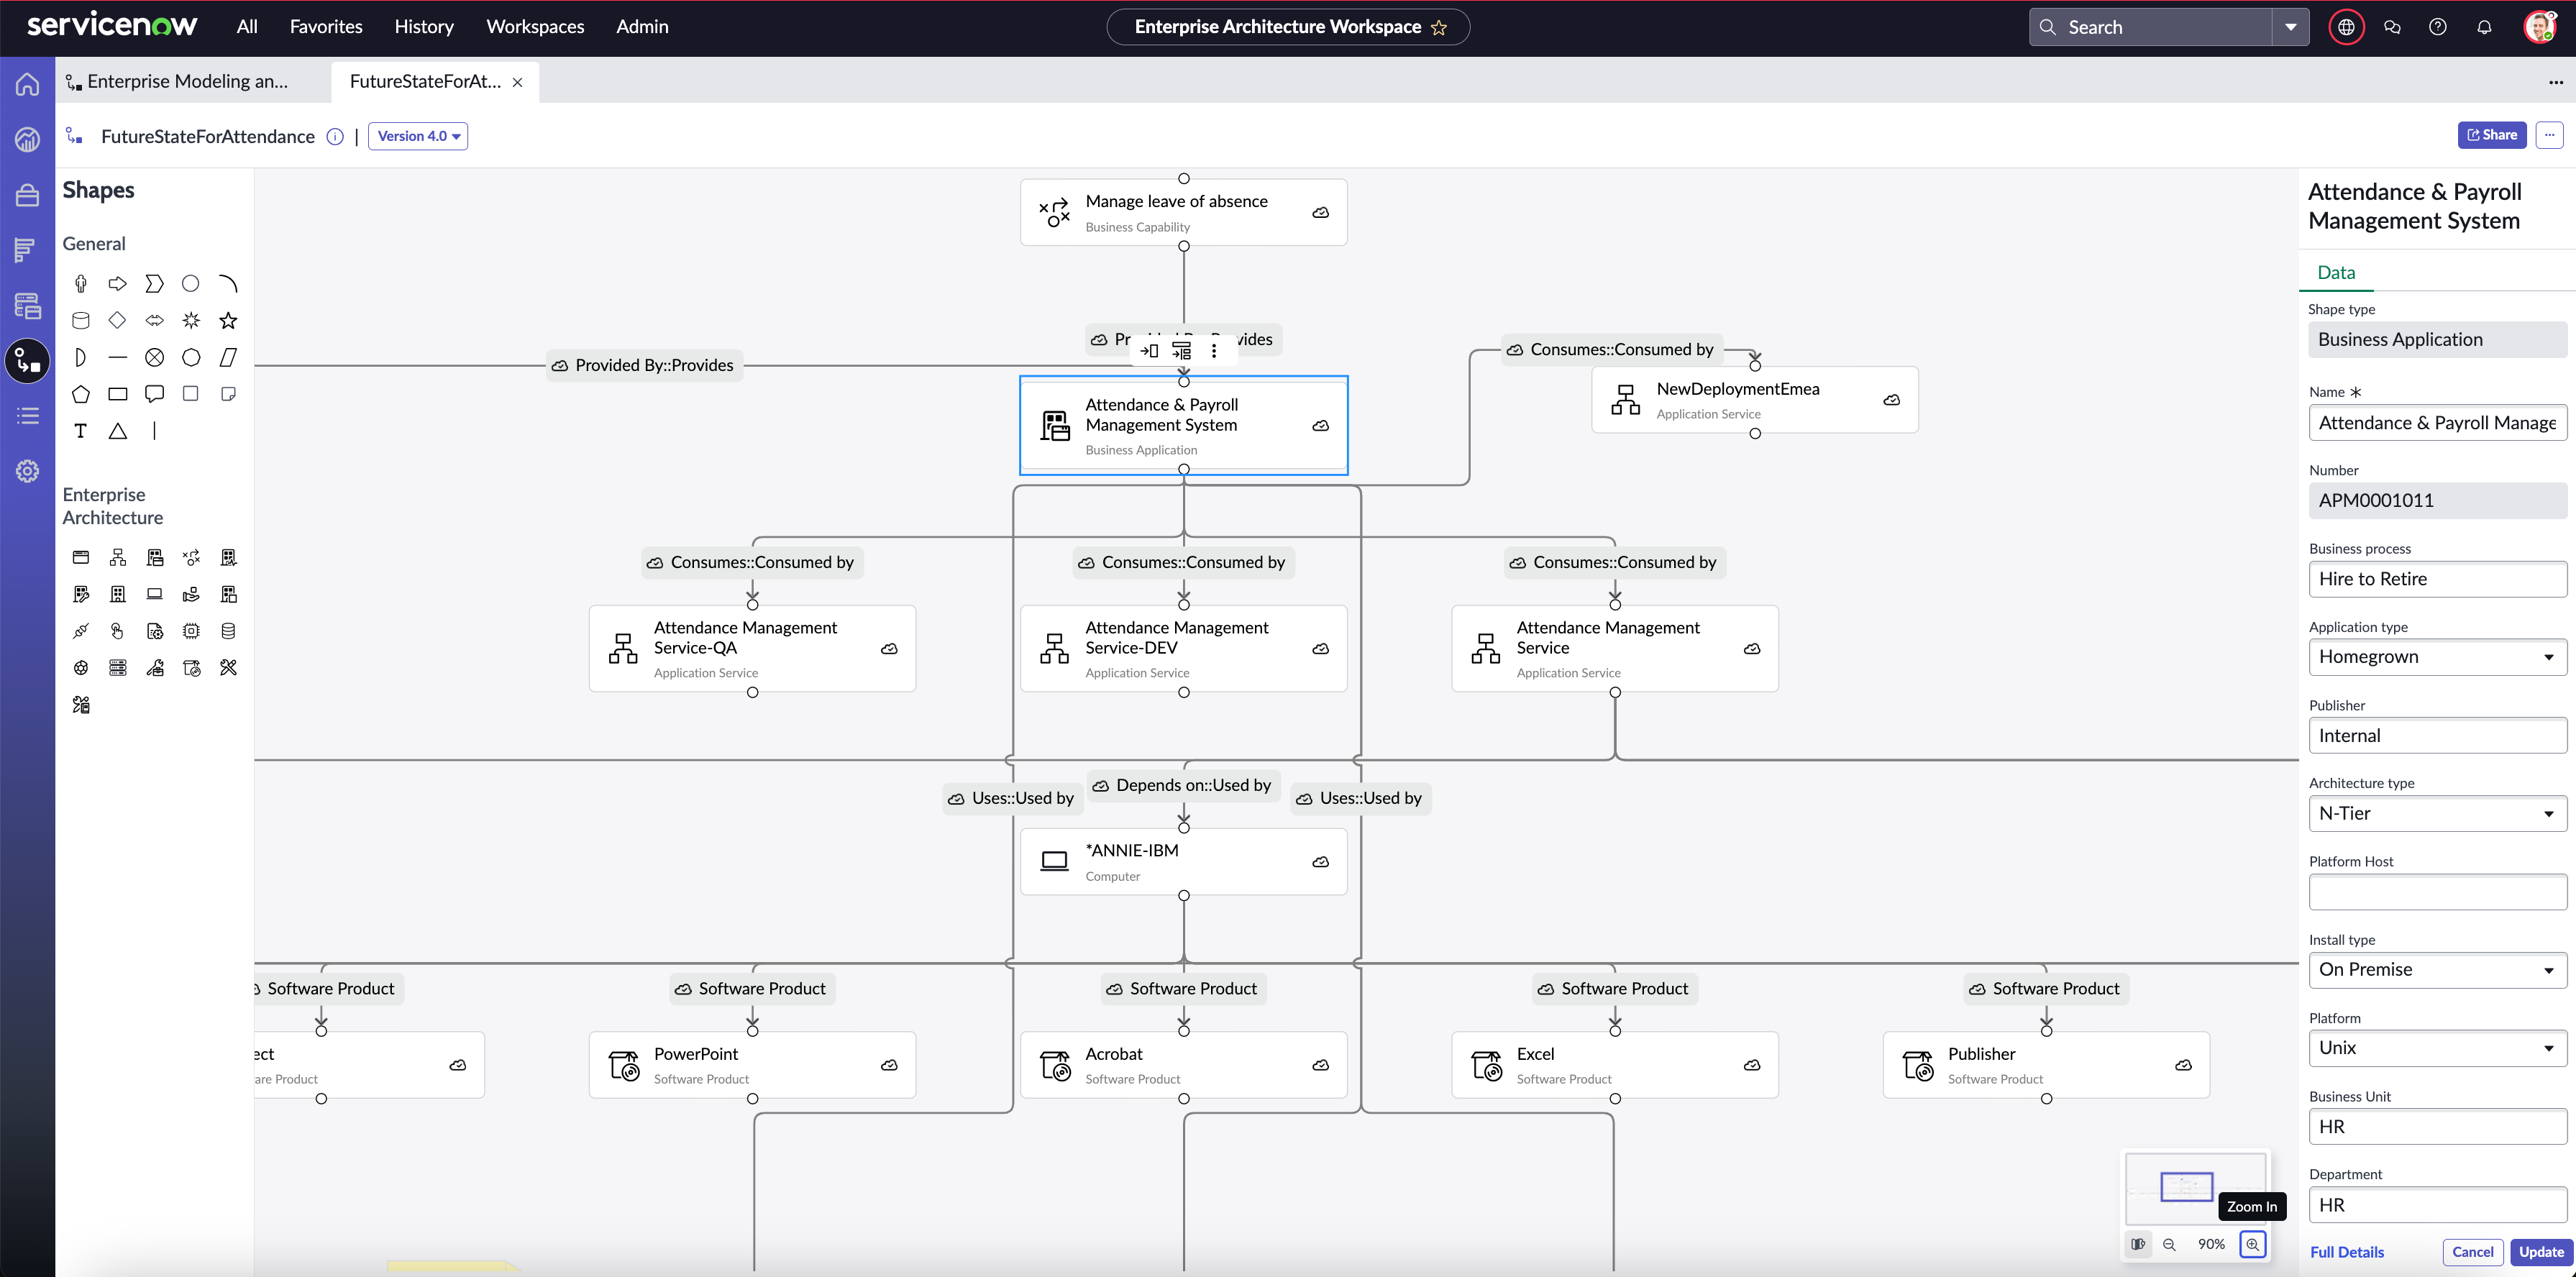This screenshot has width=2576, height=1277.
Task: Pick the software product box EA shape
Action: pyautogui.click(x=191, y=668)
